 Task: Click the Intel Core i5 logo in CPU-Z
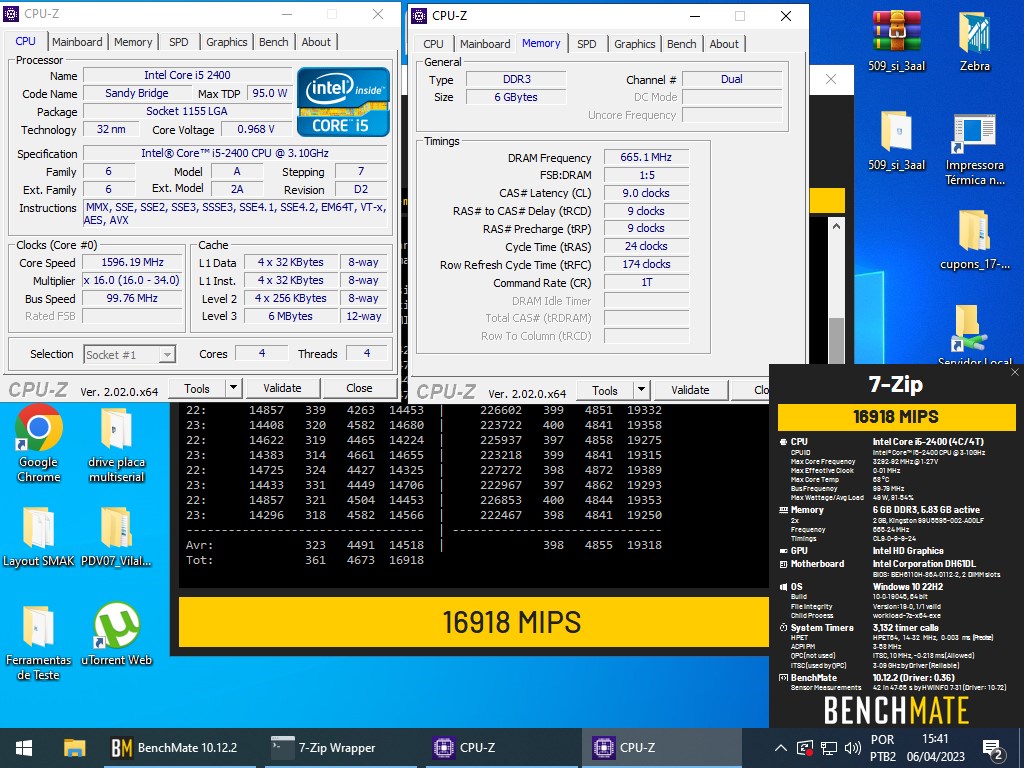click(344, 102)
